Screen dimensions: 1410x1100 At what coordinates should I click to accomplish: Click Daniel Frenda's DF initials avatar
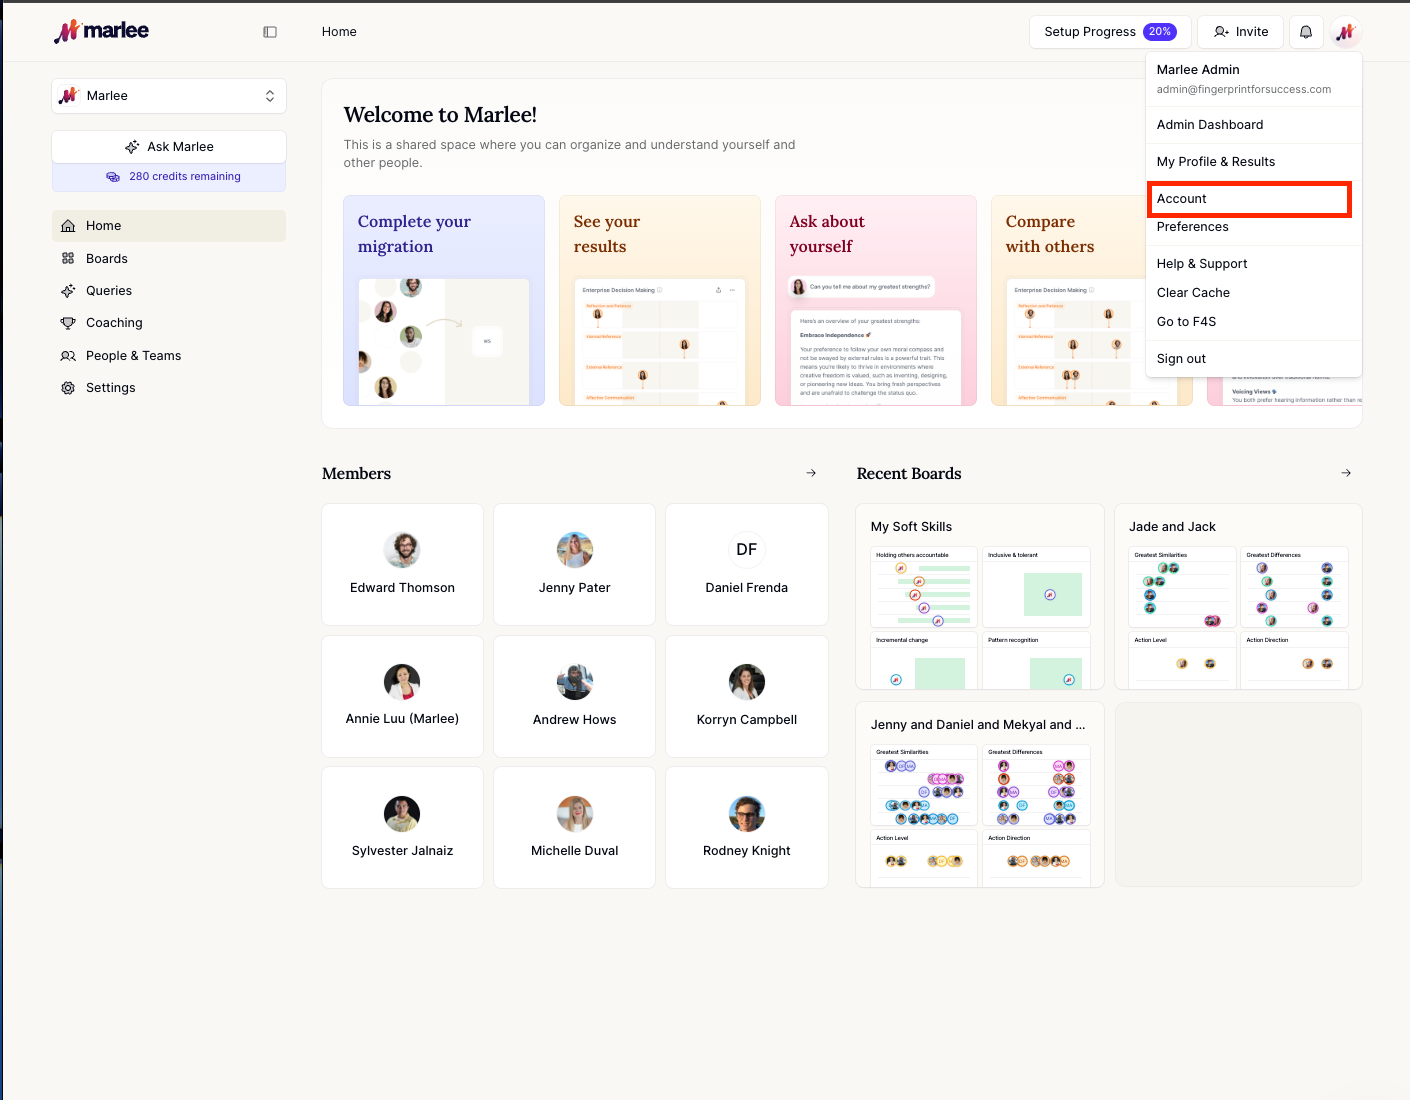pos(747,549)
